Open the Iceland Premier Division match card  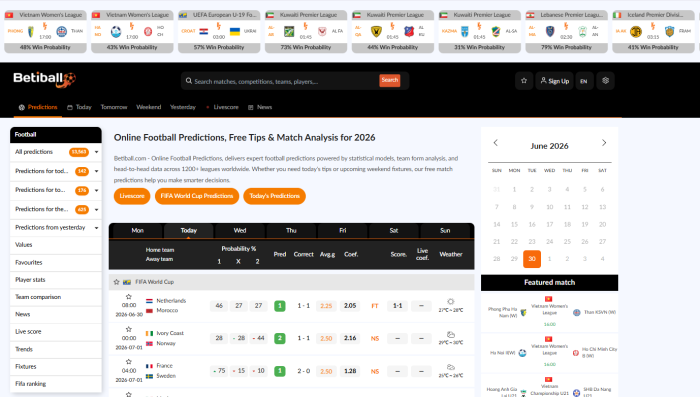pos(653,31)
